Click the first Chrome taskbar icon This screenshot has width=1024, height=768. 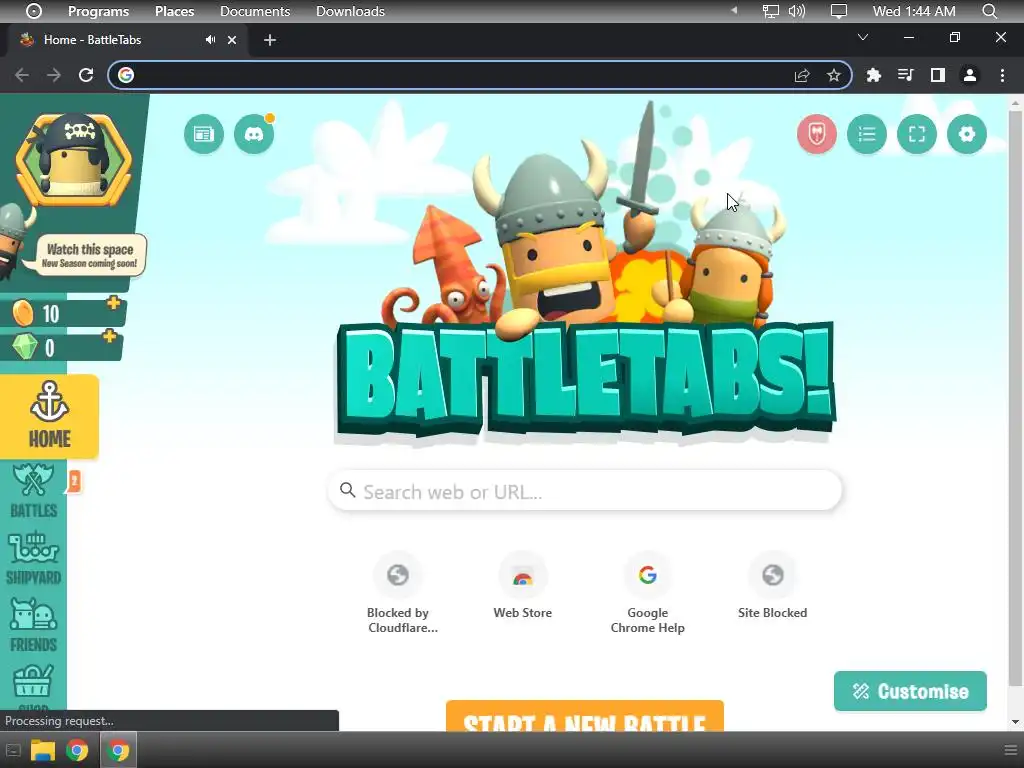coord(77,750)
